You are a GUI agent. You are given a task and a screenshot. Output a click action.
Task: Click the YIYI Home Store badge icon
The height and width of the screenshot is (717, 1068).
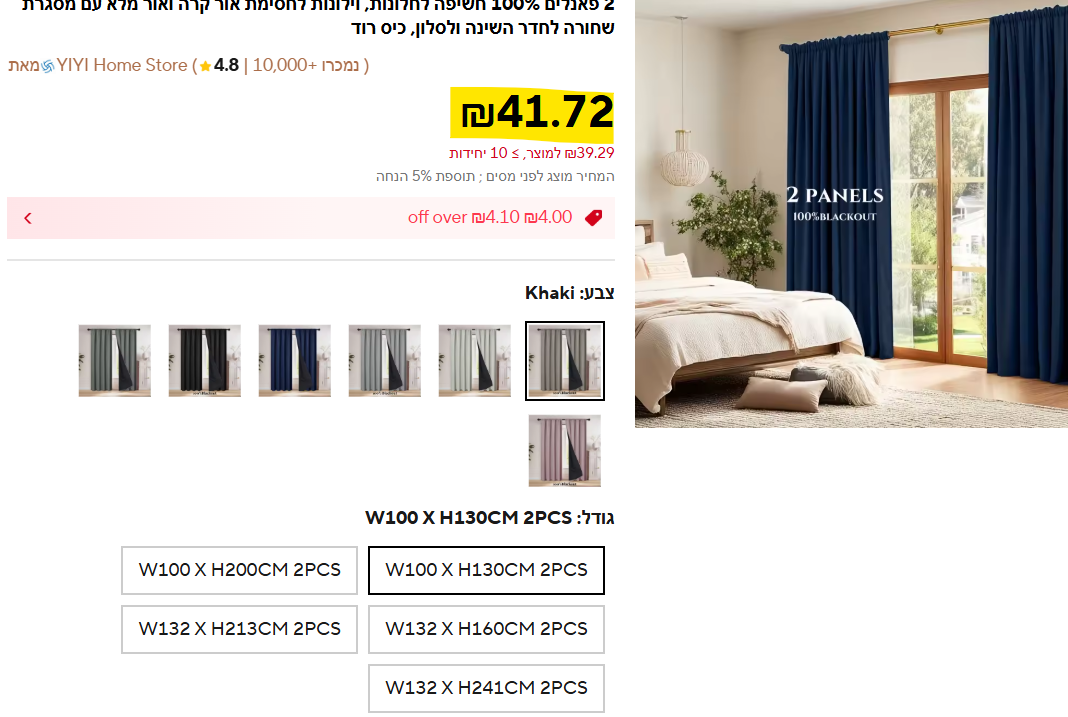48,66
